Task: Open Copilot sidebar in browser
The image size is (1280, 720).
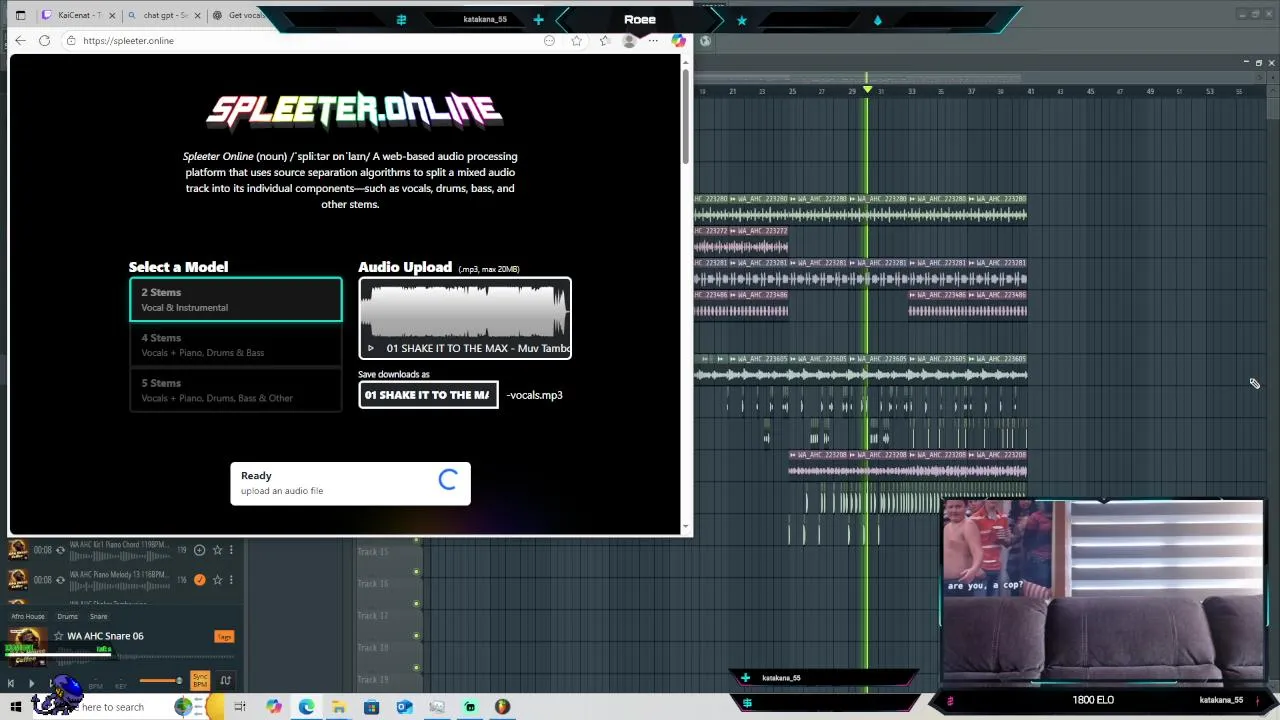Action: click(678, 41)
